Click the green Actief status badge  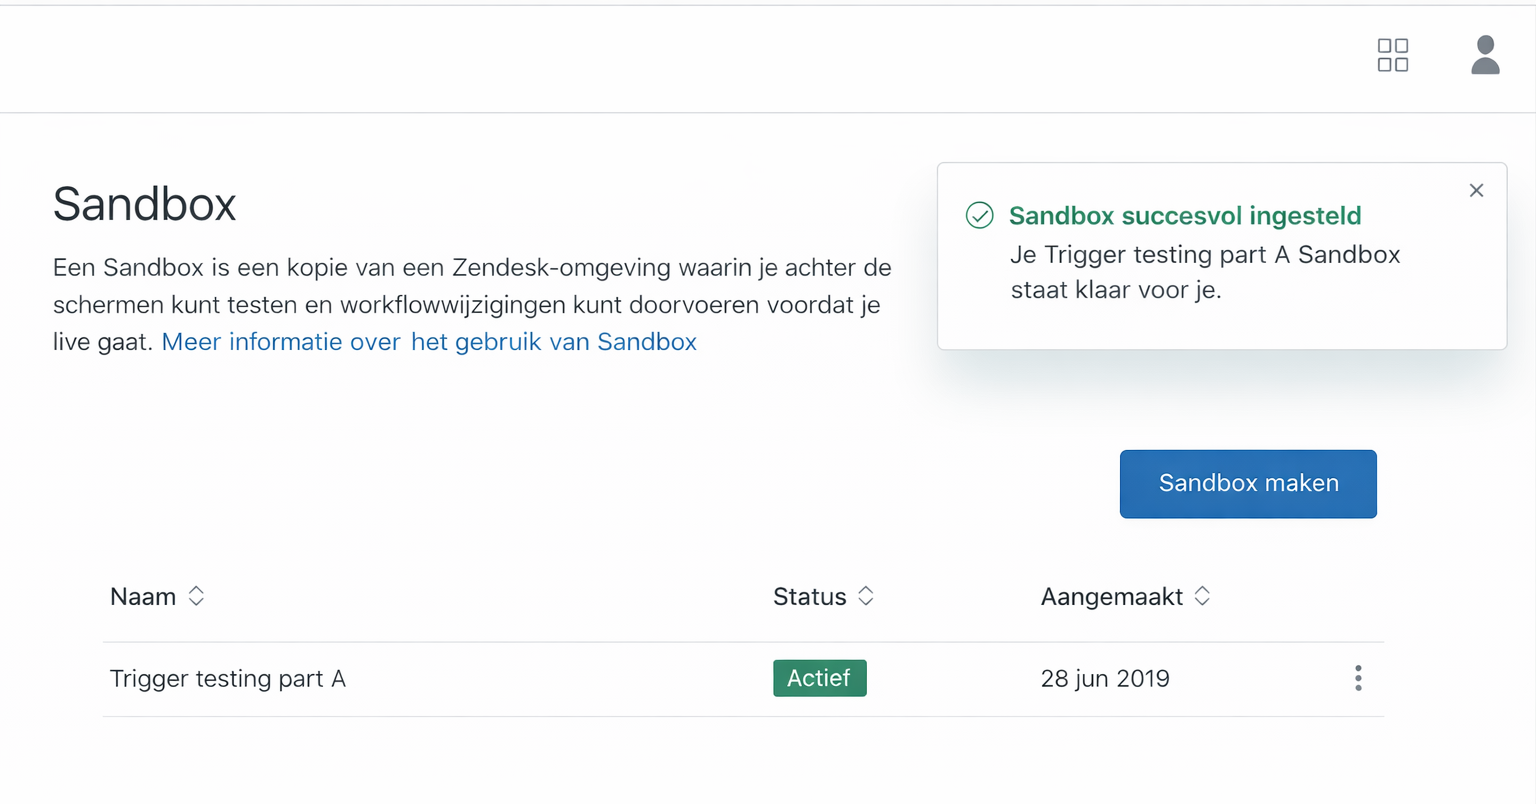pos(819,678)
